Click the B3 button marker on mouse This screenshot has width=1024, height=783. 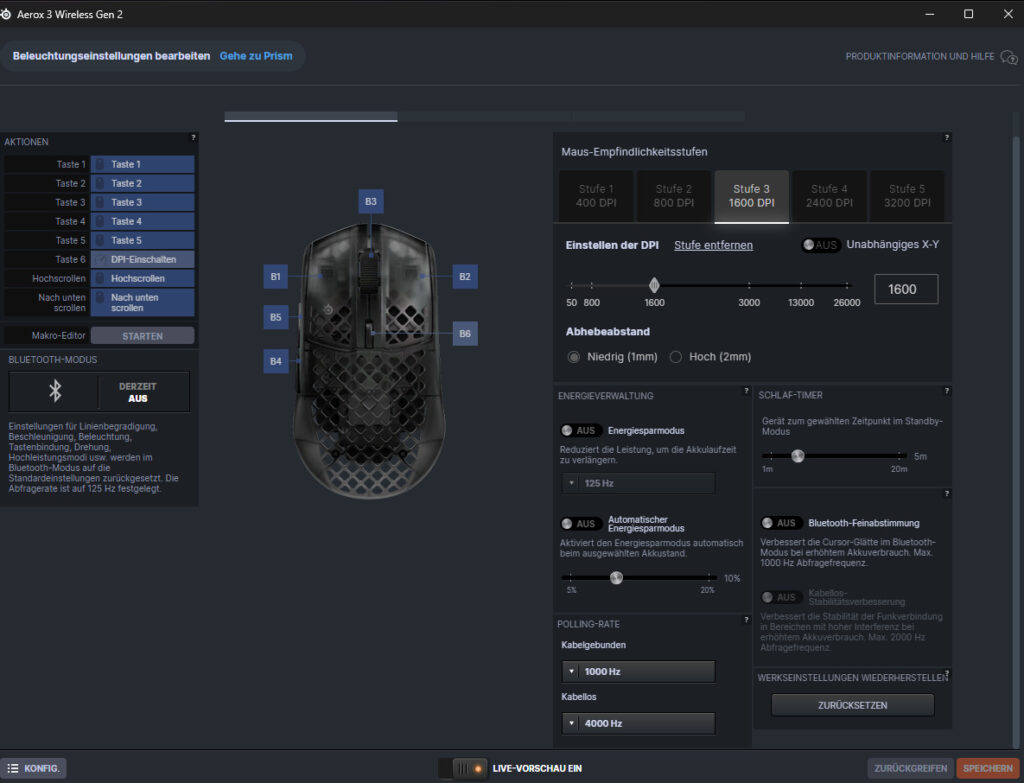[x=371, y=201]
